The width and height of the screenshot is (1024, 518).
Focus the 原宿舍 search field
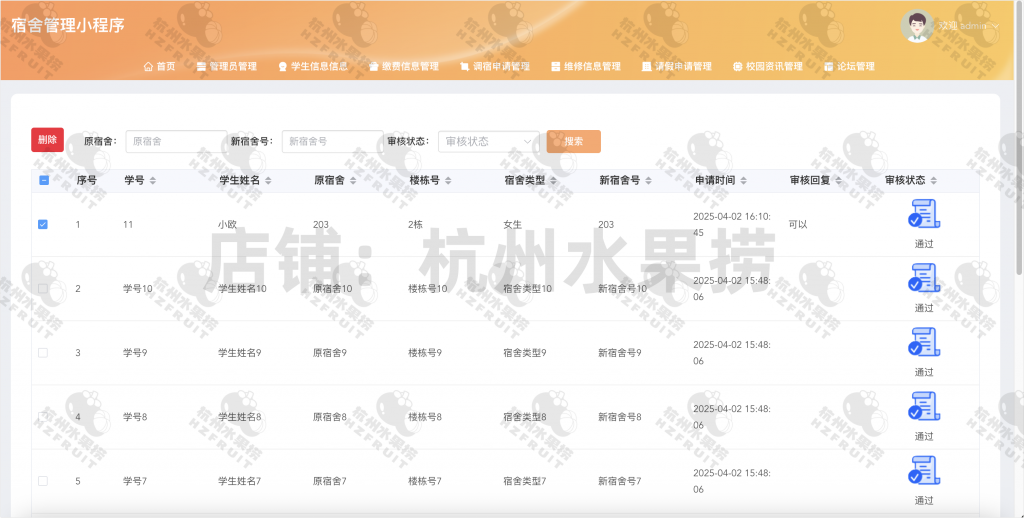176,141
